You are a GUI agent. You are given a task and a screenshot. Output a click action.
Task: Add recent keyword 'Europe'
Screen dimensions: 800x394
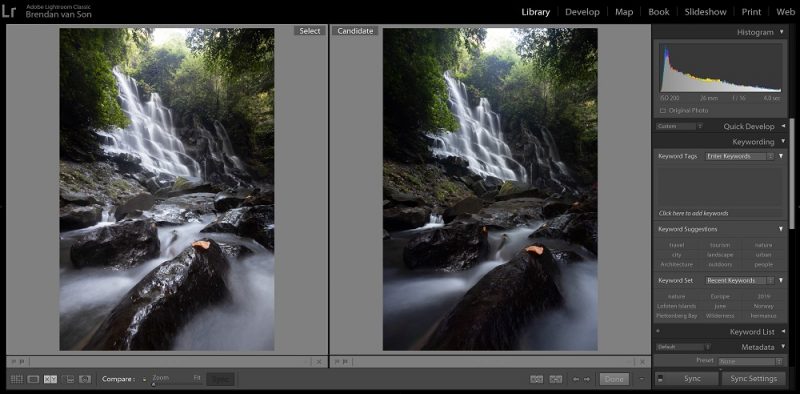point(720,297)
